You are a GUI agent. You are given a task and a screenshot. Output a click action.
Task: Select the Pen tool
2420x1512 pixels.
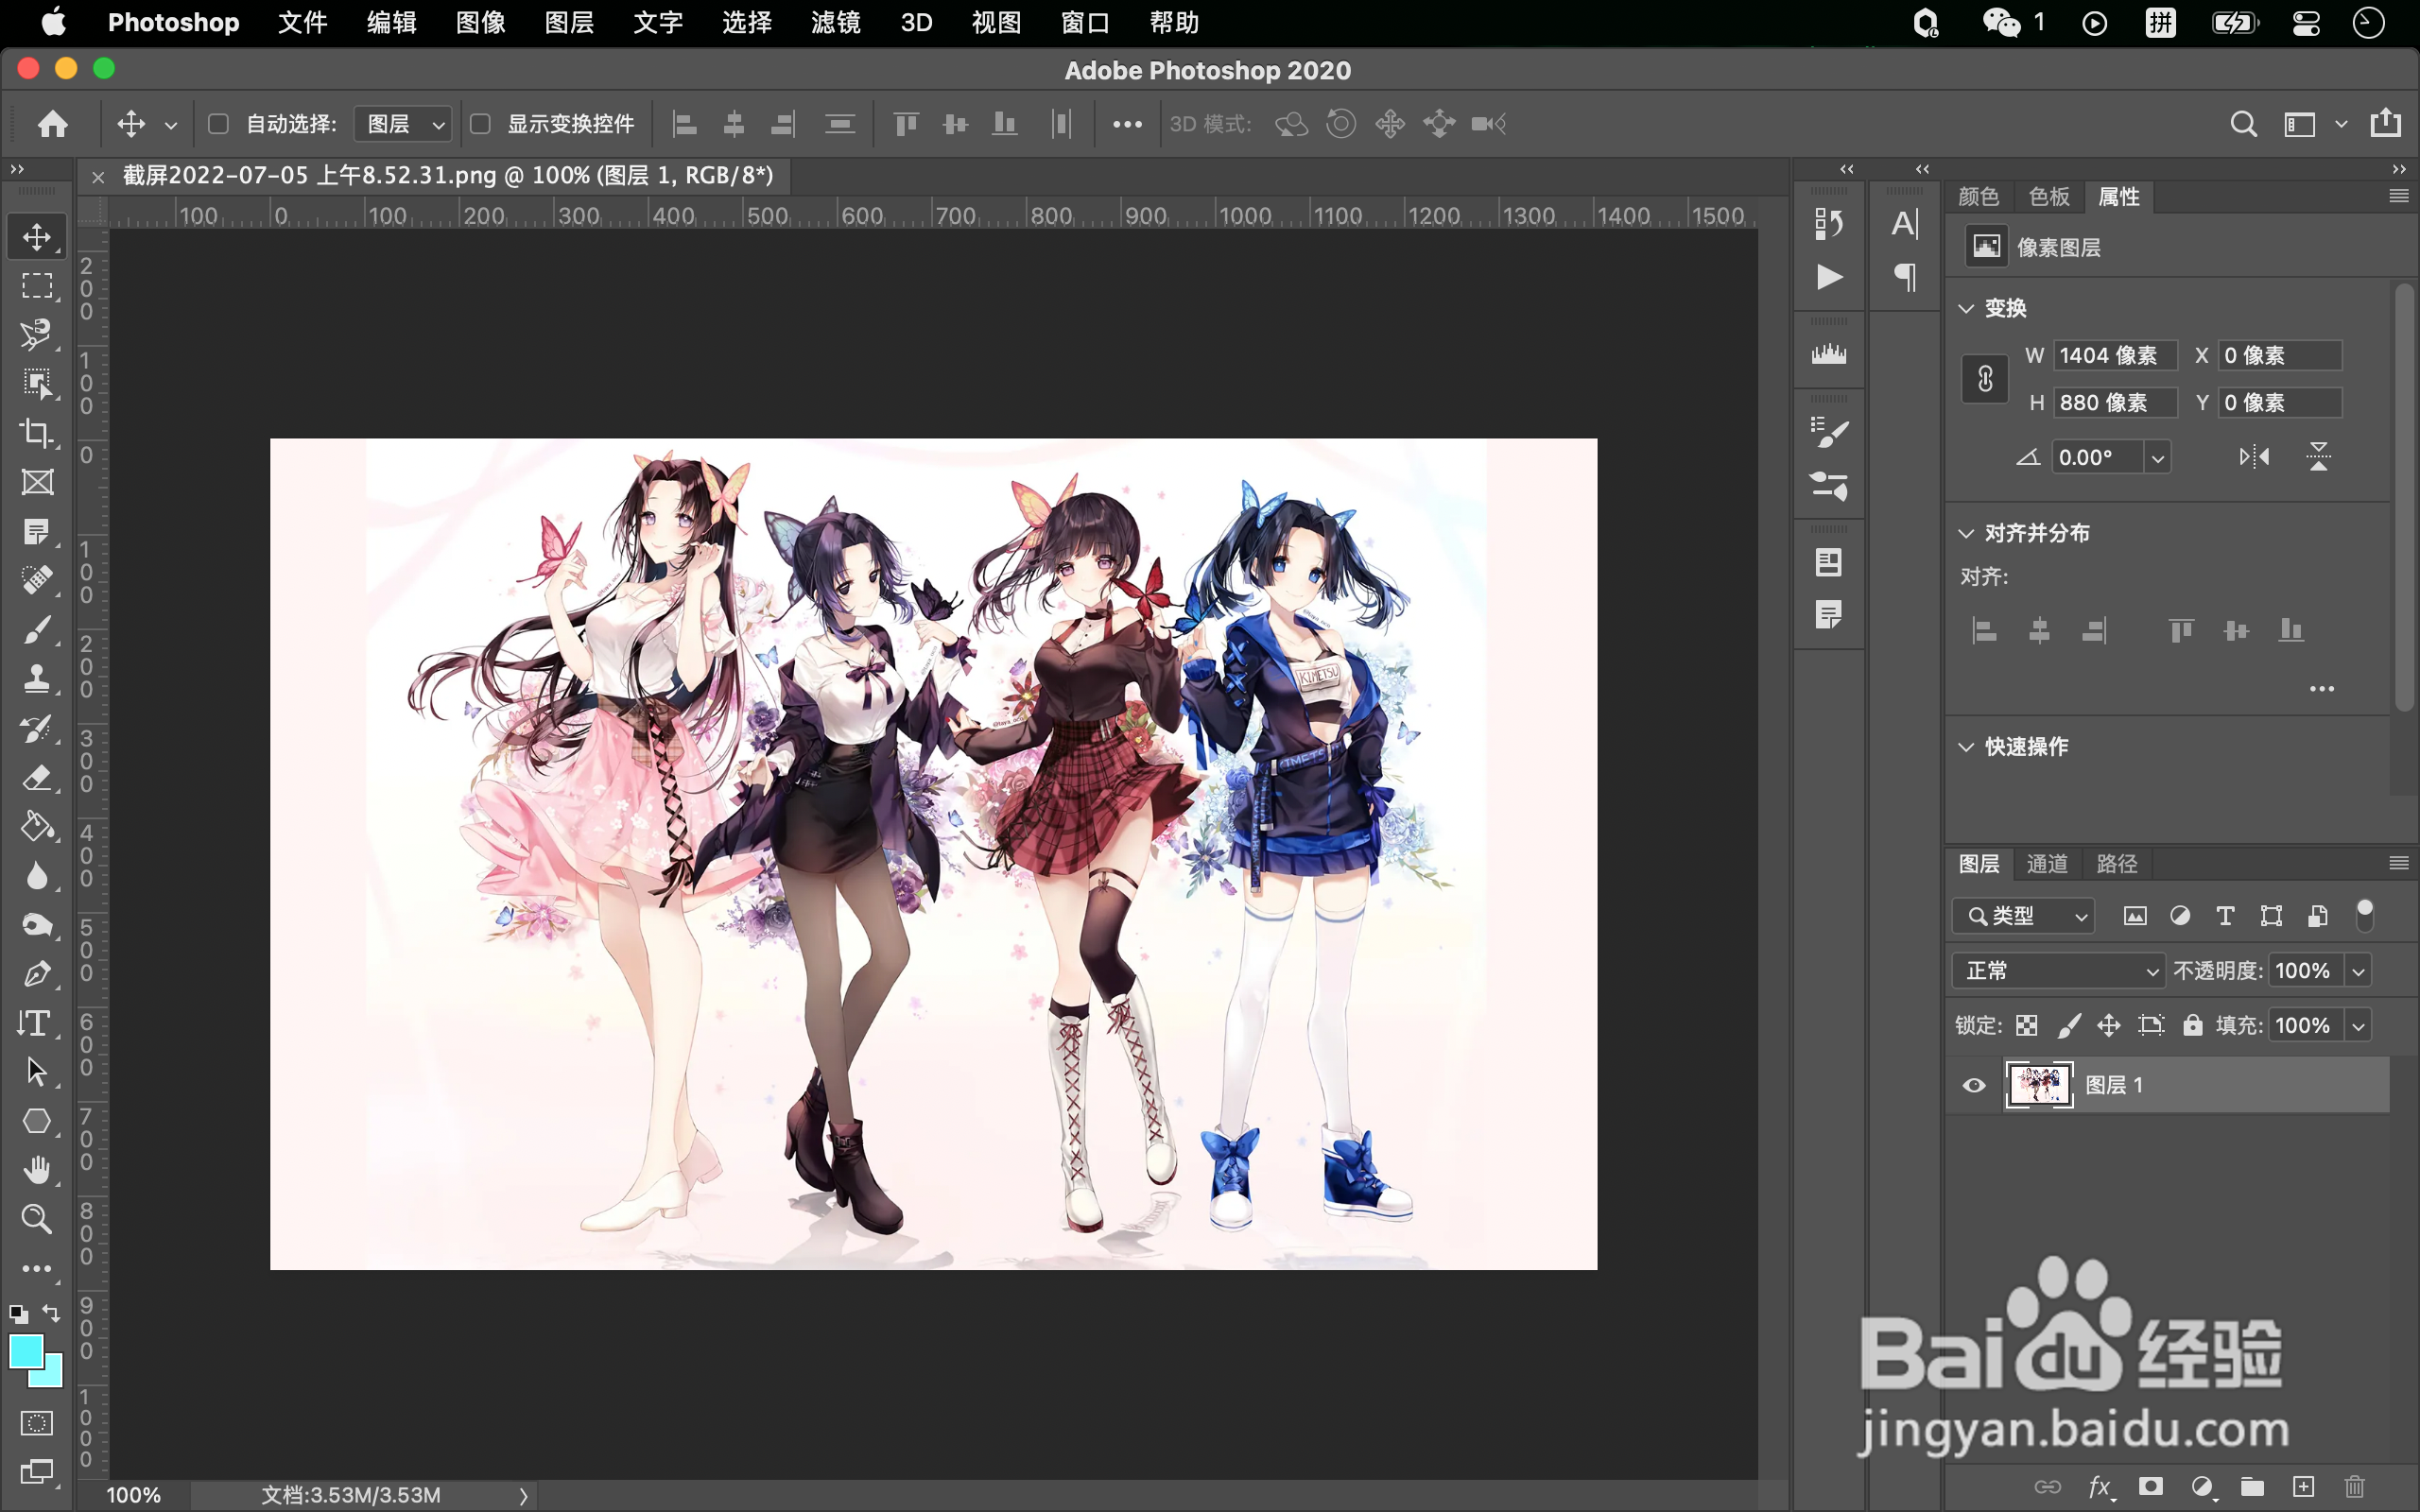[37, 973]
